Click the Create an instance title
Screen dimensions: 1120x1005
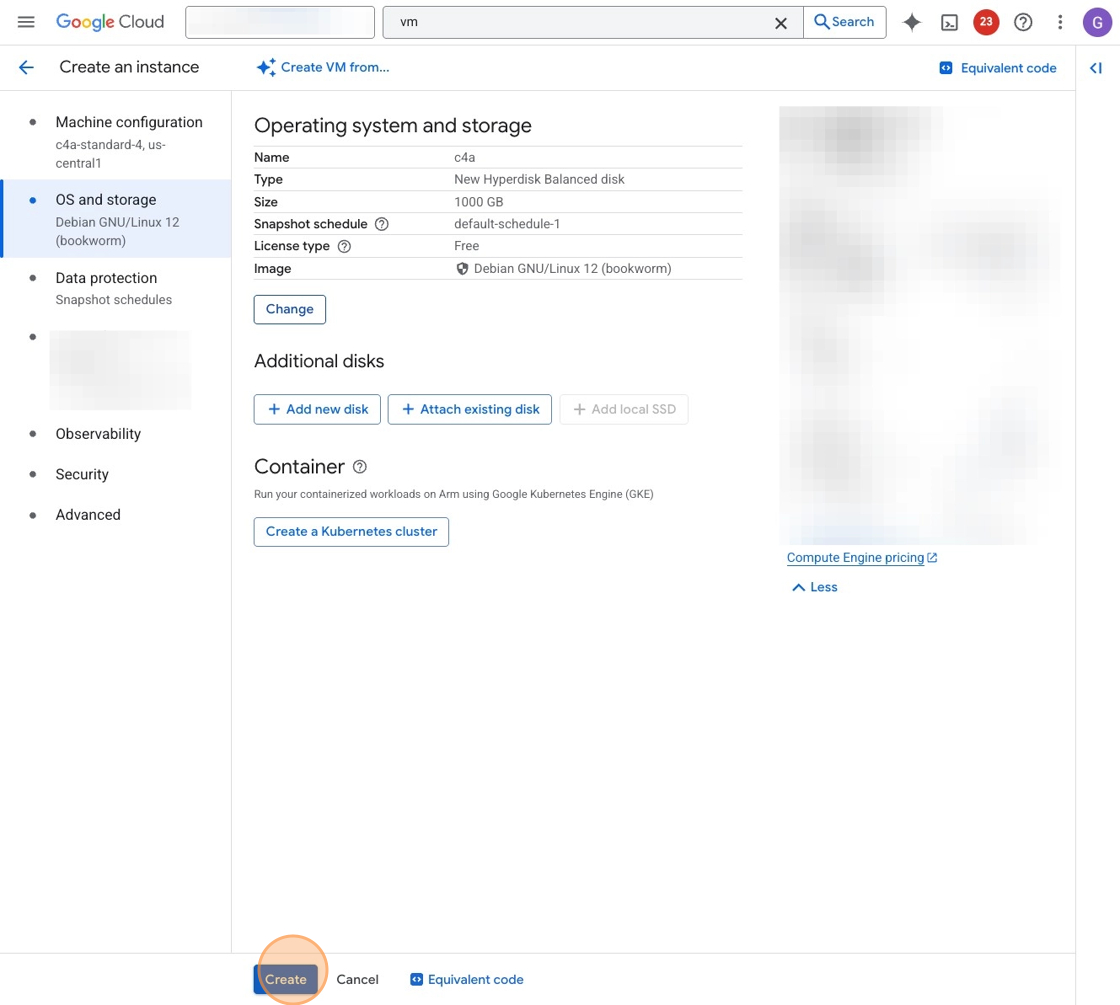[129, 67]
